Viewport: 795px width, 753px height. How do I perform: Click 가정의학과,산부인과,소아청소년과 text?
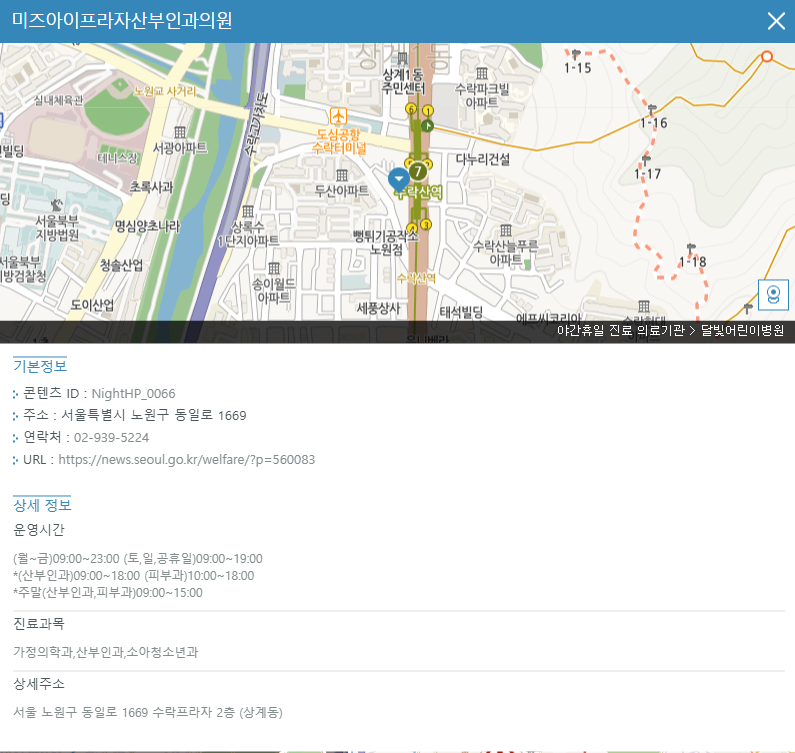tap(105, 652)
